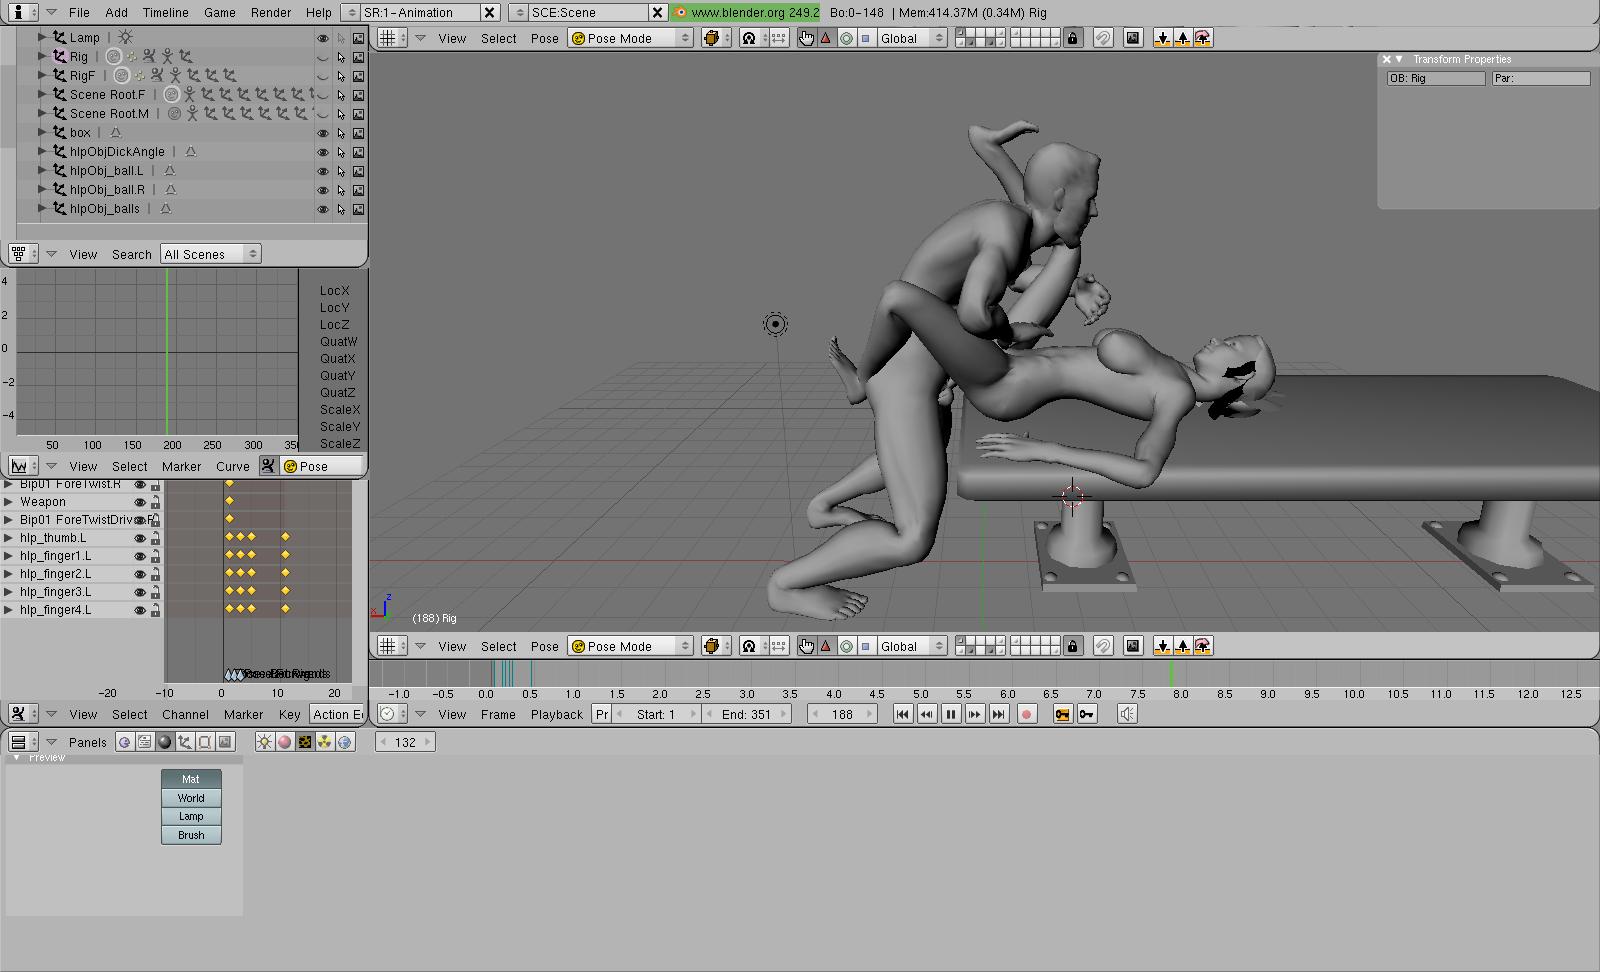Expand the Weapon channel in the Action Editor
This screenshot has height=972, width=1600.
pyautogui.click(x=9, y=502)
